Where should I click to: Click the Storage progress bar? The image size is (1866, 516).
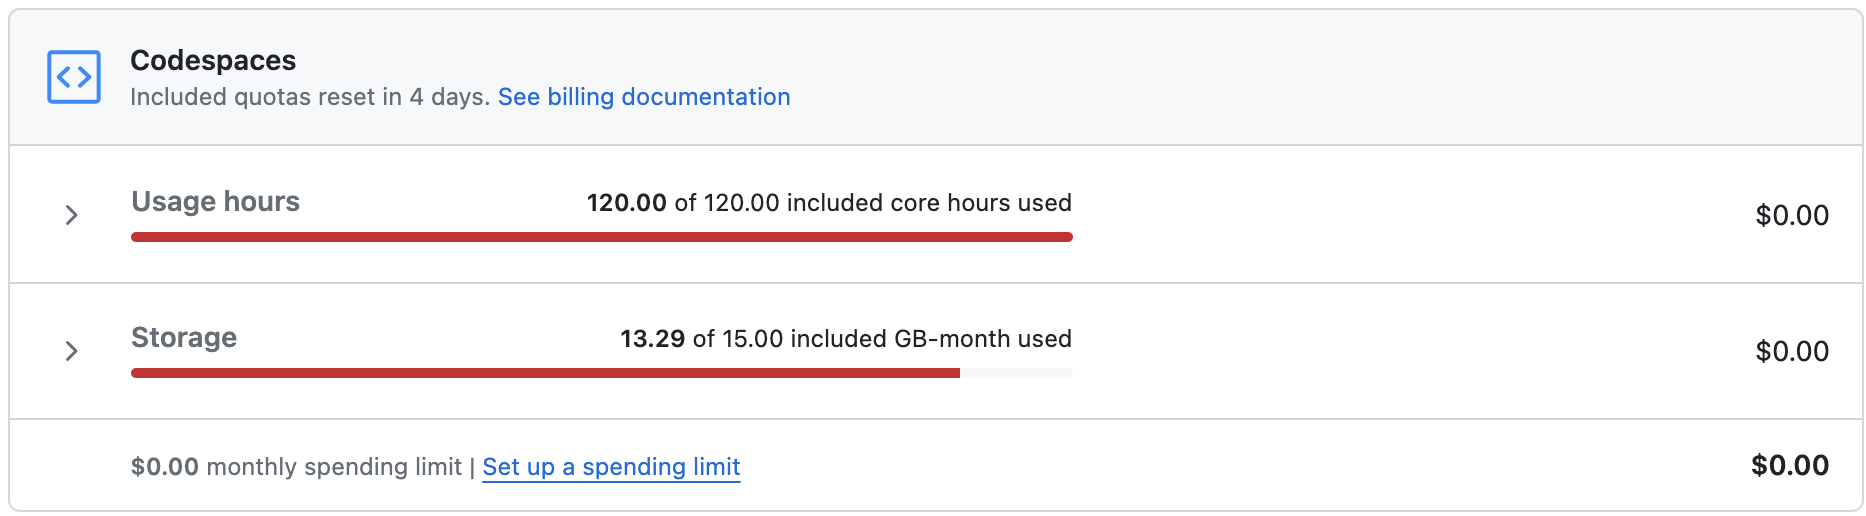tap(602, 373)
